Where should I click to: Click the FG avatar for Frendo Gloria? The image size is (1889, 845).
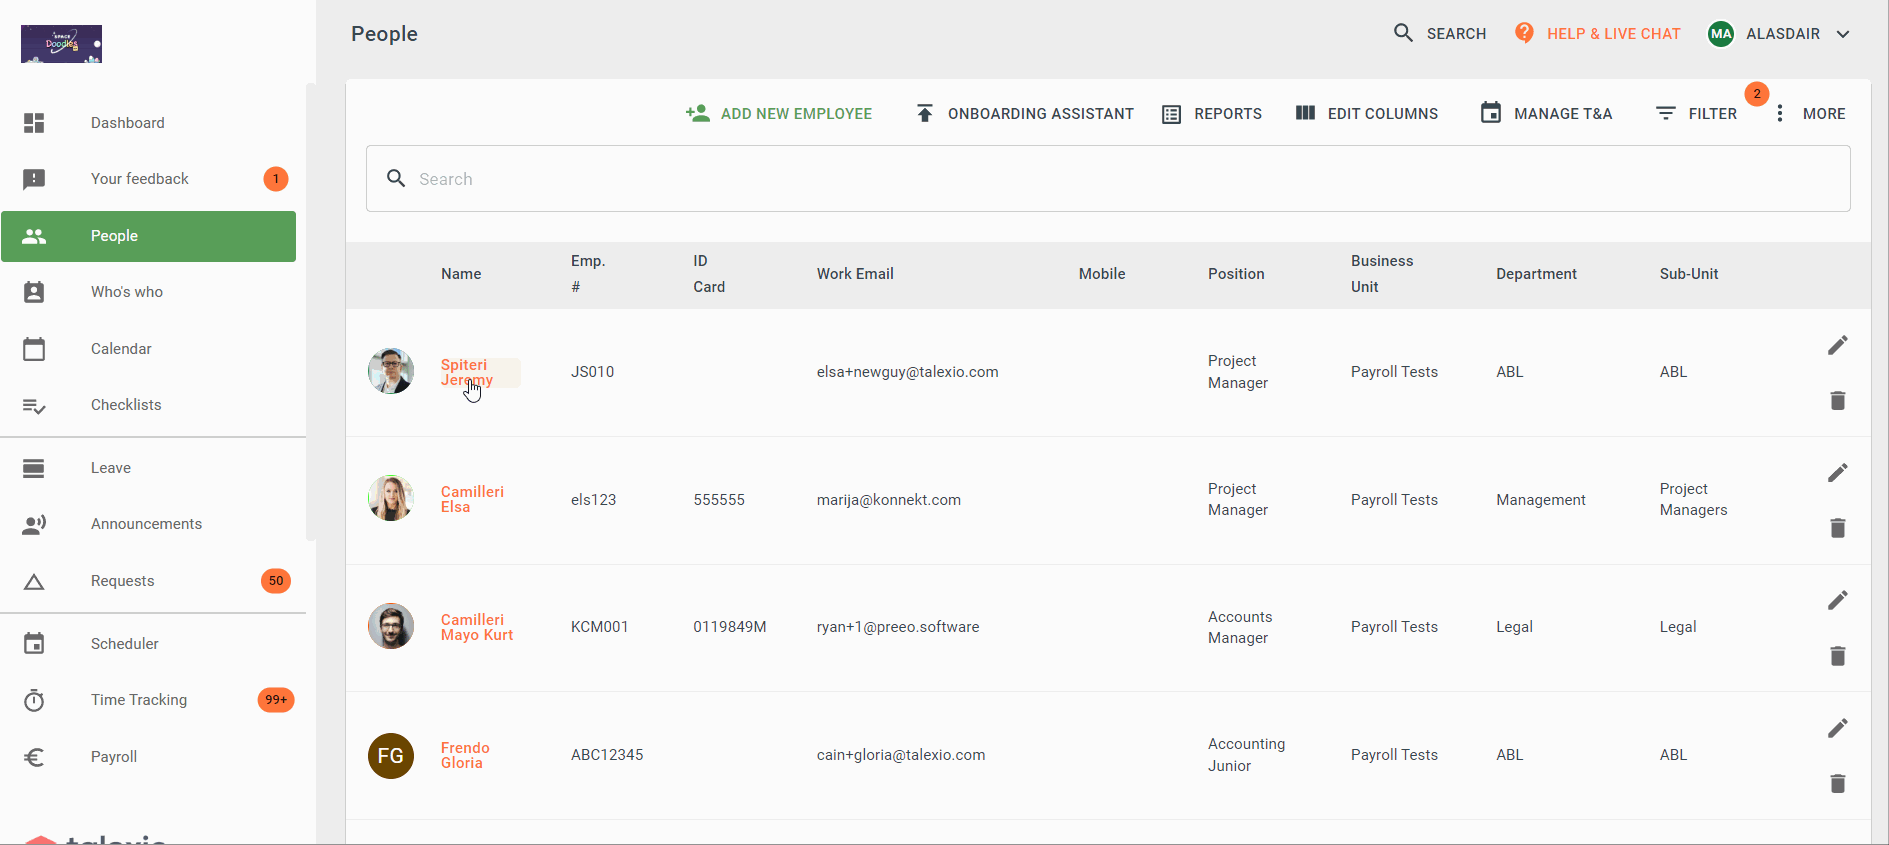point(391,756)
